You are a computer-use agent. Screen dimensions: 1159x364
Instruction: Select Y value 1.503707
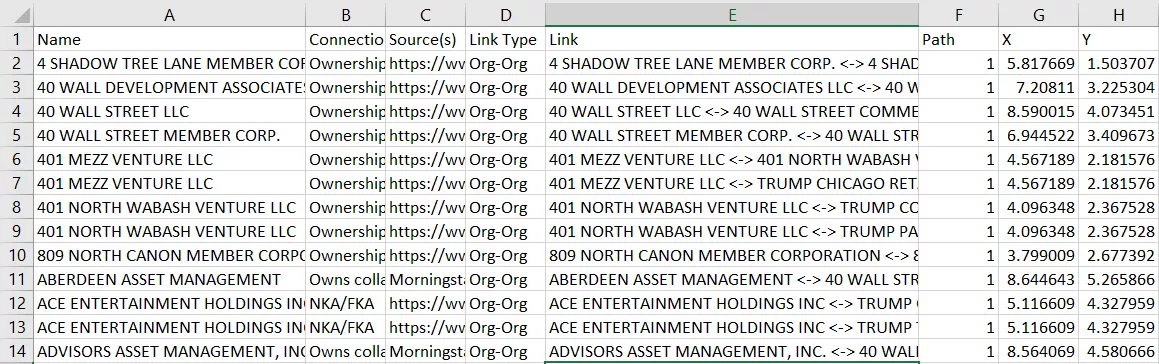coord(1118,64)
